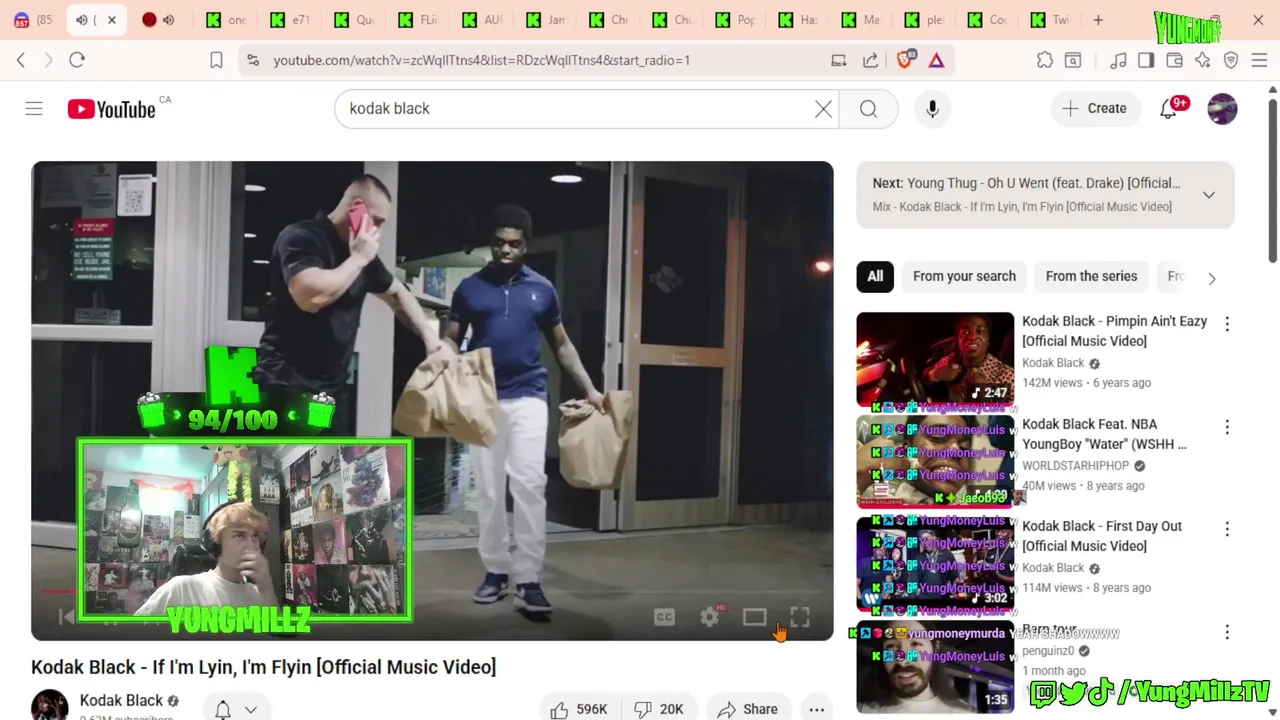Open 'Pimpin Ain't Eazy' video title
This screenshot has height=720, width=1280.
(1114, 331)
